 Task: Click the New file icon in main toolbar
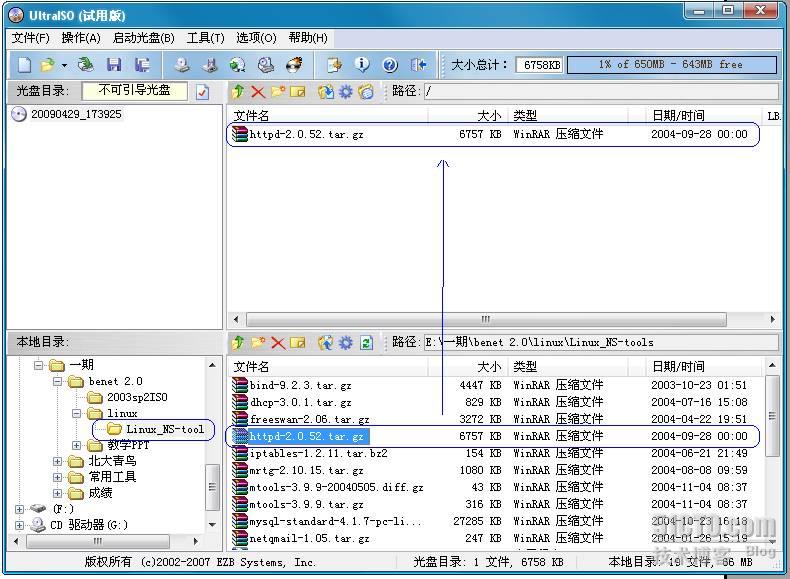coord(24,65)
